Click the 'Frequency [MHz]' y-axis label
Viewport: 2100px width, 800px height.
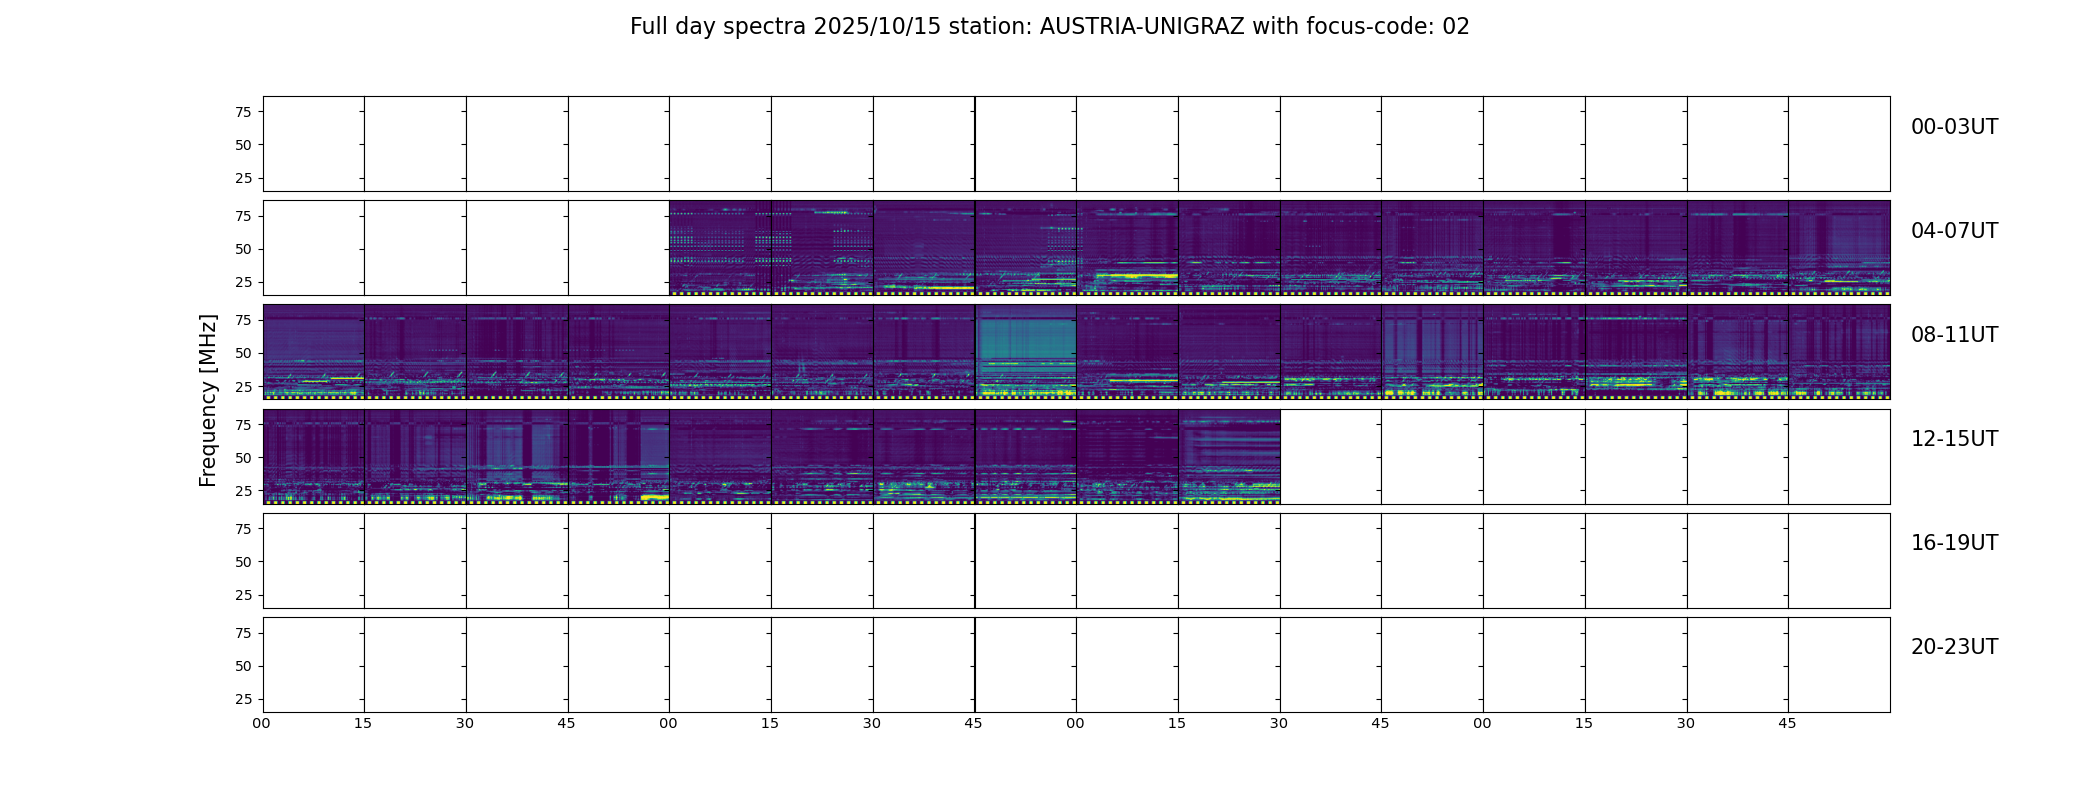tap(208, 401)
